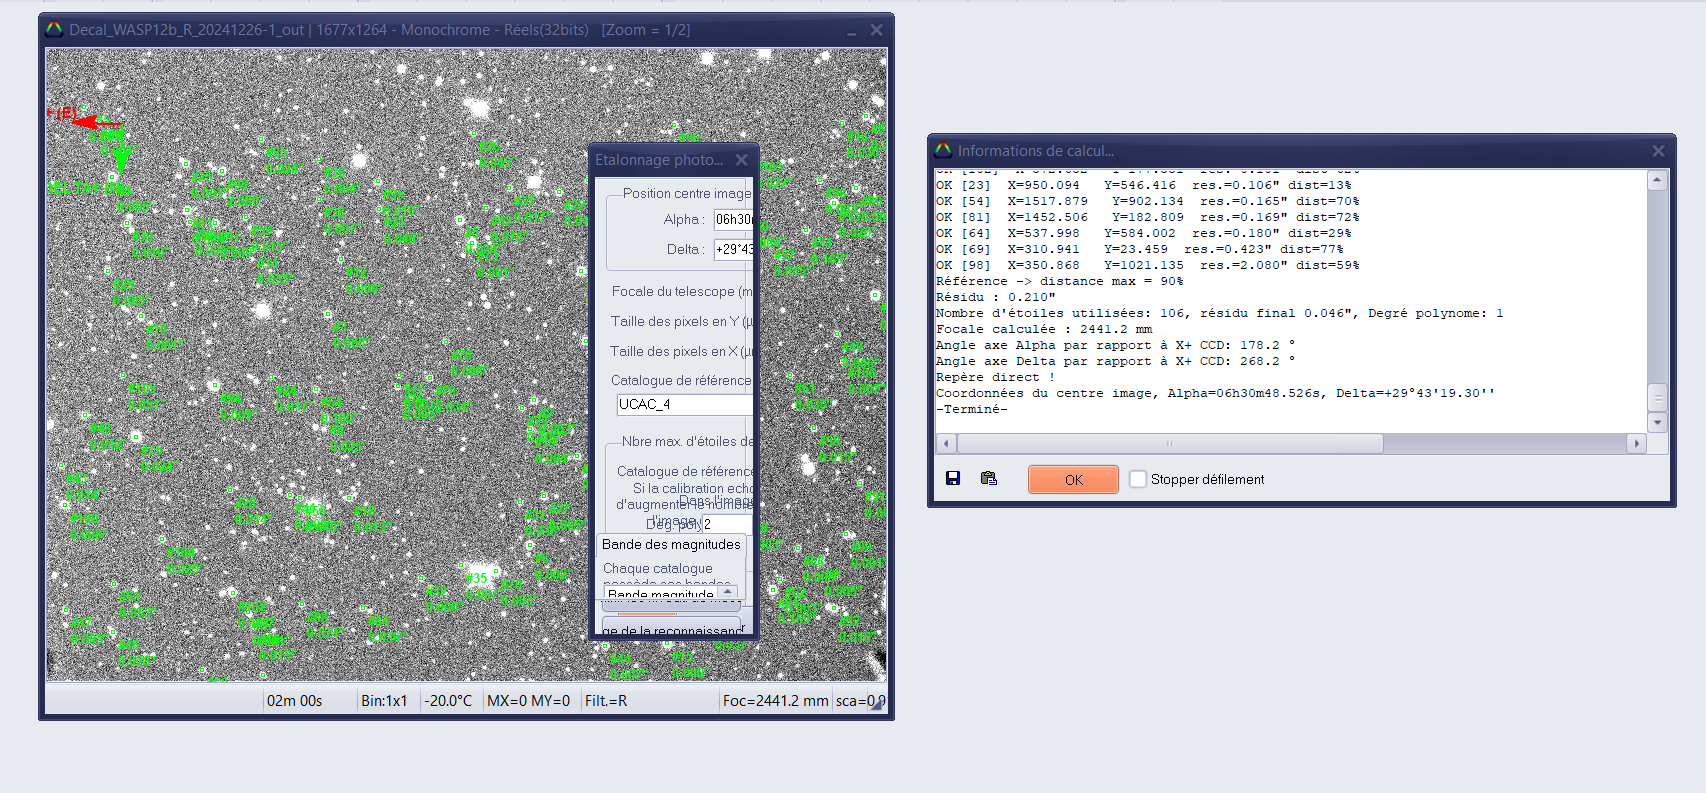
Task: Open the Bande magnitude dropdown
Action: pyautogui.click(x=728, y=592)
